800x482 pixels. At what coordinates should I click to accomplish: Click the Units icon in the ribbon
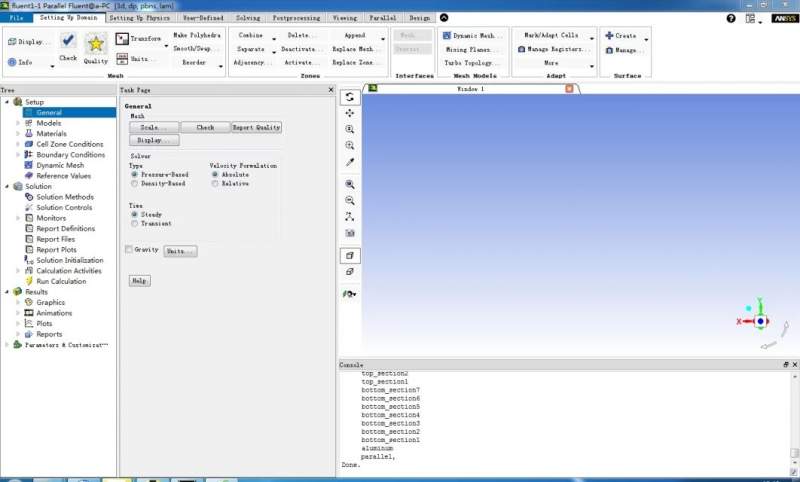coord(122,59)
